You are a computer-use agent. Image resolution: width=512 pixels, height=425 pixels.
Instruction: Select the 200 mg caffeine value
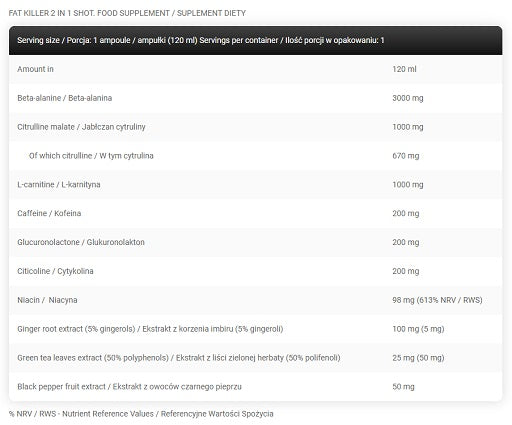tap(406, 213)
